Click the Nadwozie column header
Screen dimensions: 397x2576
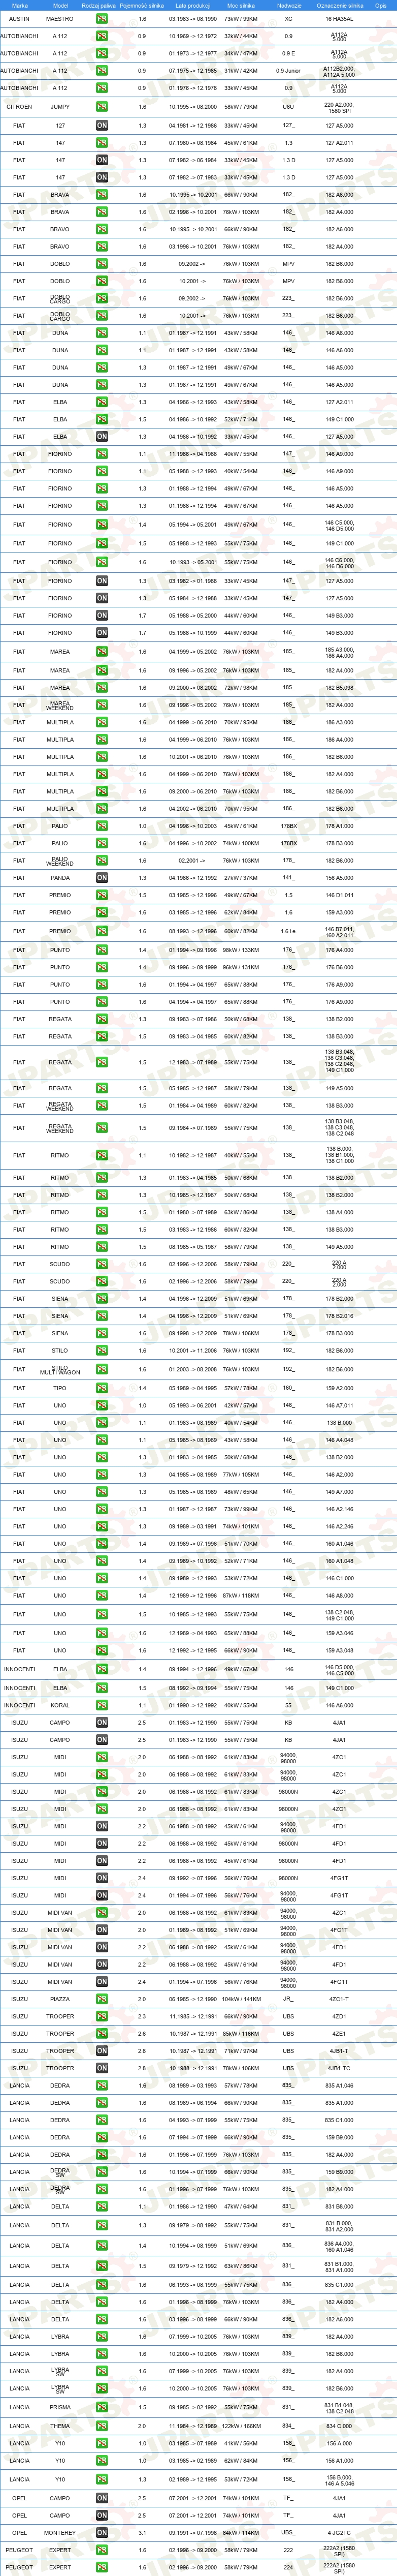[288, 5]
